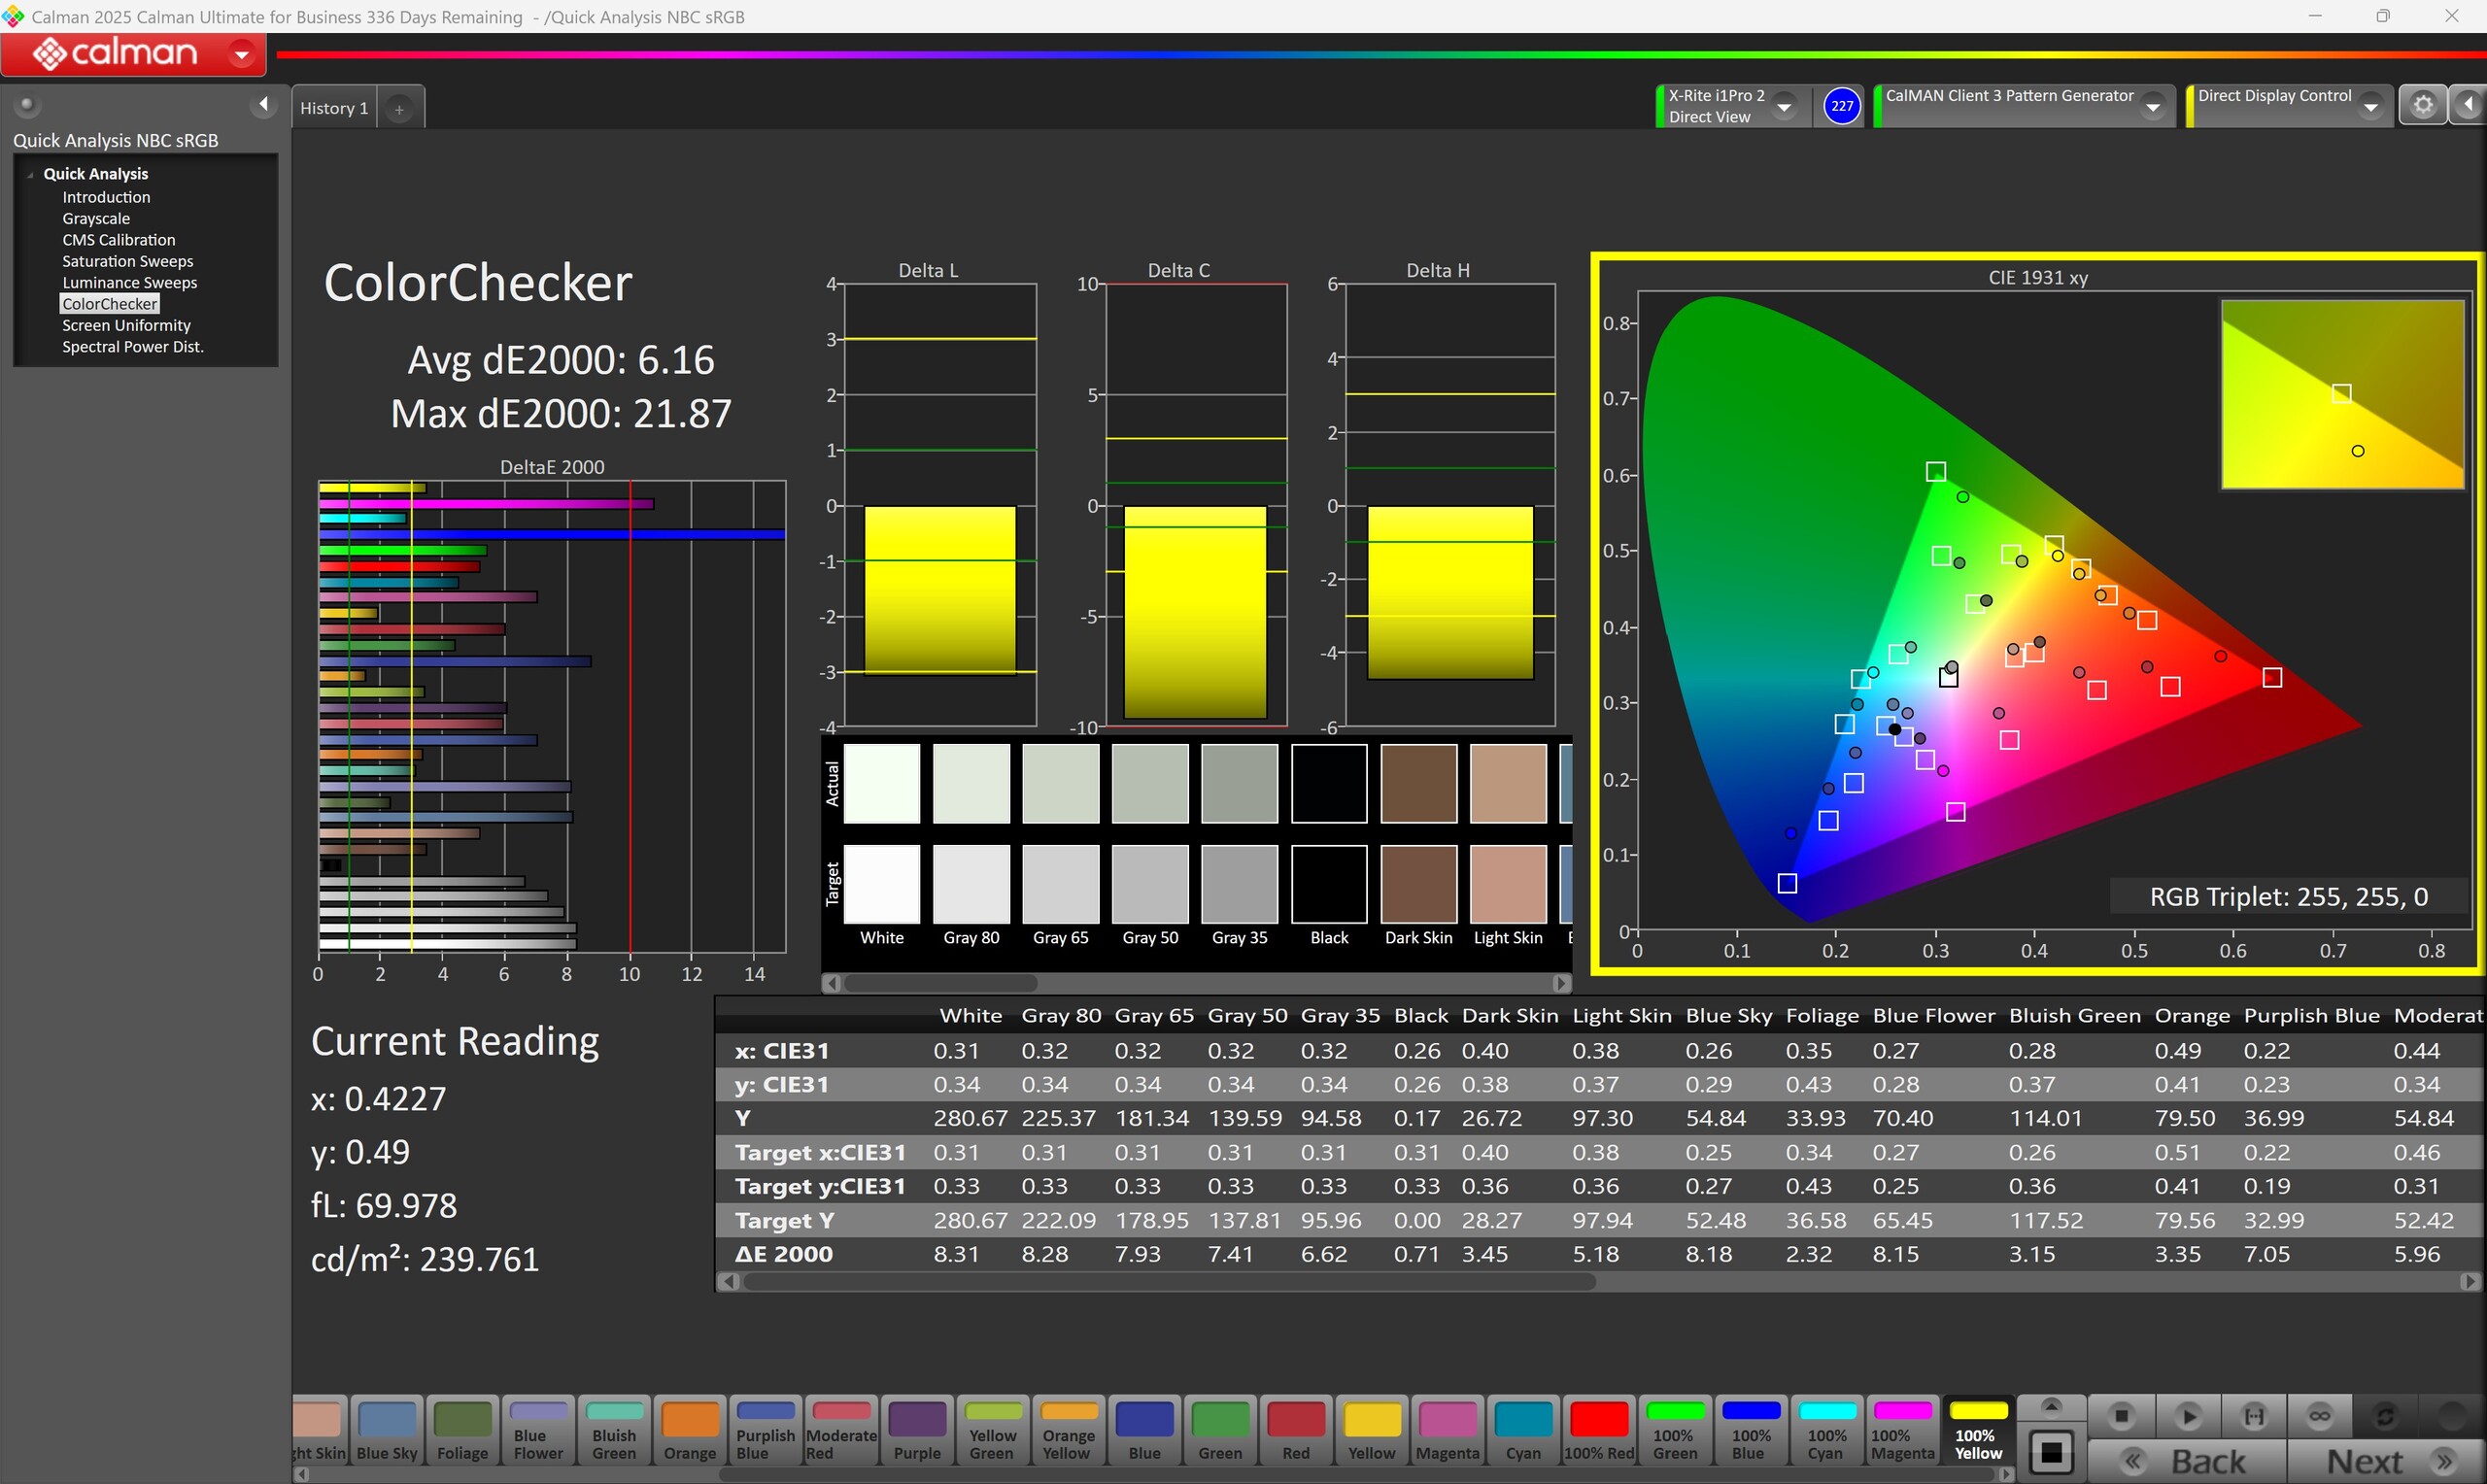Open the X-Rite i1Pro 2 meter dropdown
This screenshot has width=2487, height=1484.
(1784, 106)
